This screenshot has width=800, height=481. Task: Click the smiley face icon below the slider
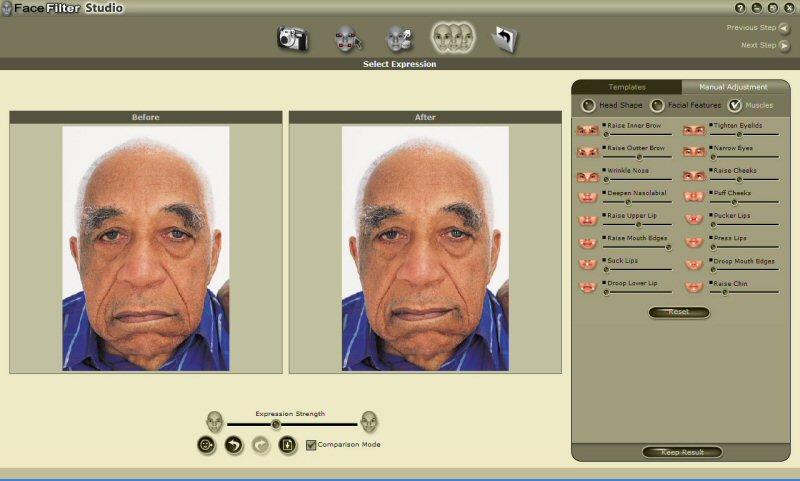pos(206,445)
